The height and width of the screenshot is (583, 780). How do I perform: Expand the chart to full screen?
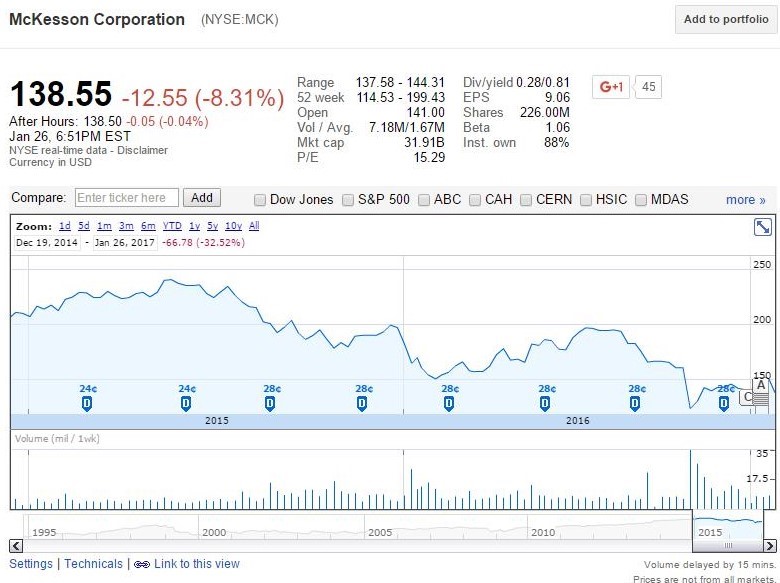tap(762, 227)
